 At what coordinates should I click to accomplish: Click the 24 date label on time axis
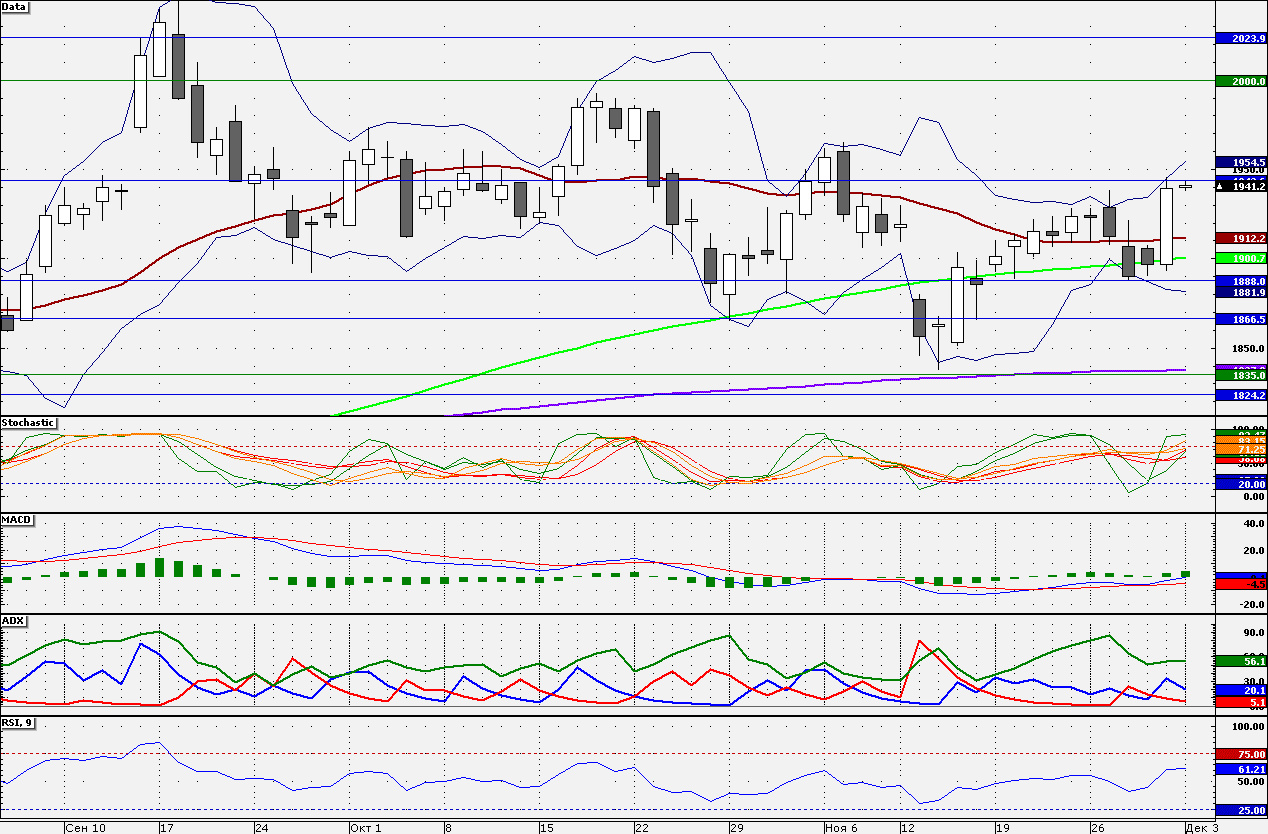pos(262,828)
